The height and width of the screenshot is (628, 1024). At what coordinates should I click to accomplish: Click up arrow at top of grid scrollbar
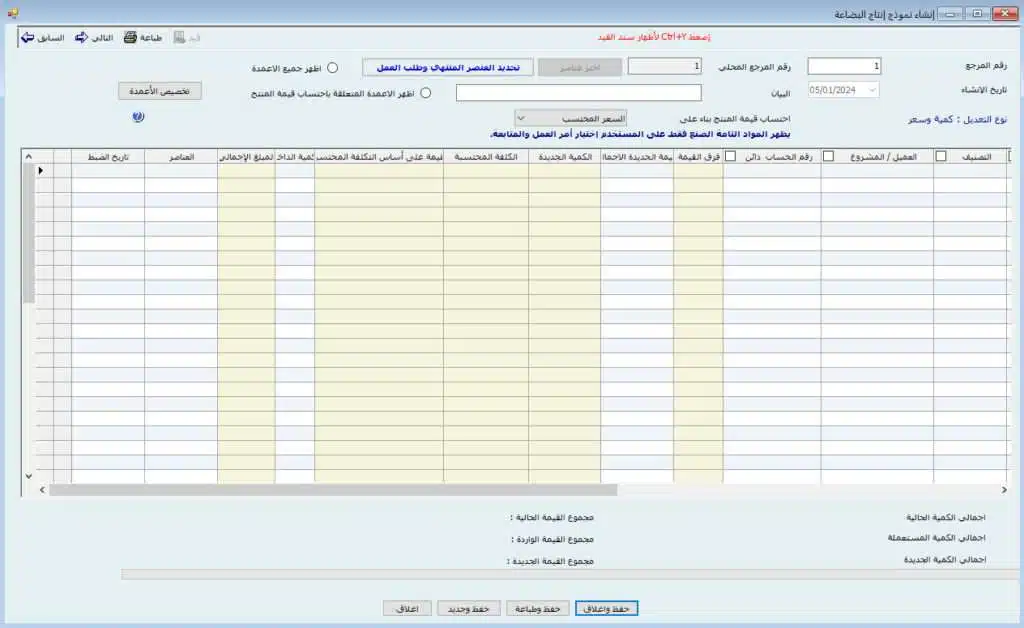[x=28, y=156]
